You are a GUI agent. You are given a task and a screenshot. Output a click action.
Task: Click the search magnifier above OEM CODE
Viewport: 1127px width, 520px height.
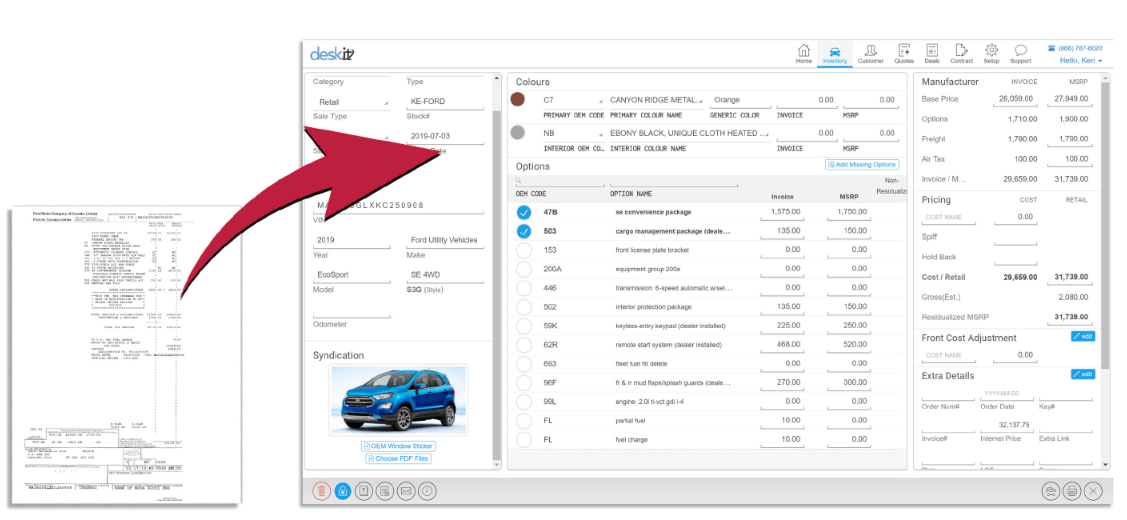[x=518, y=181]
